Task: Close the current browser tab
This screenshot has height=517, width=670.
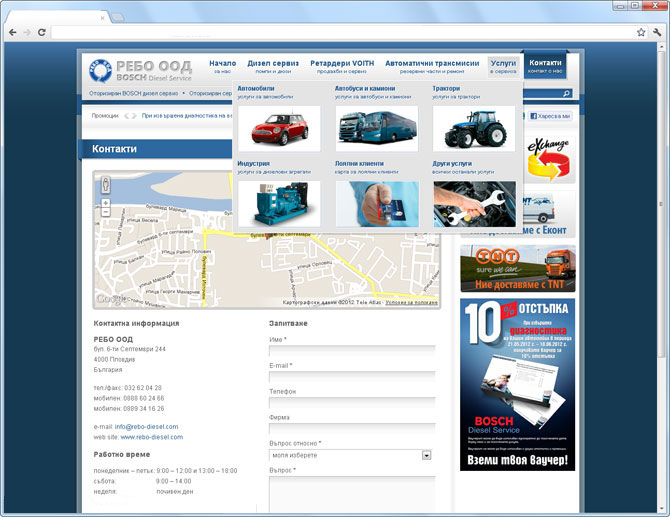Action: [x=103, y=18]
